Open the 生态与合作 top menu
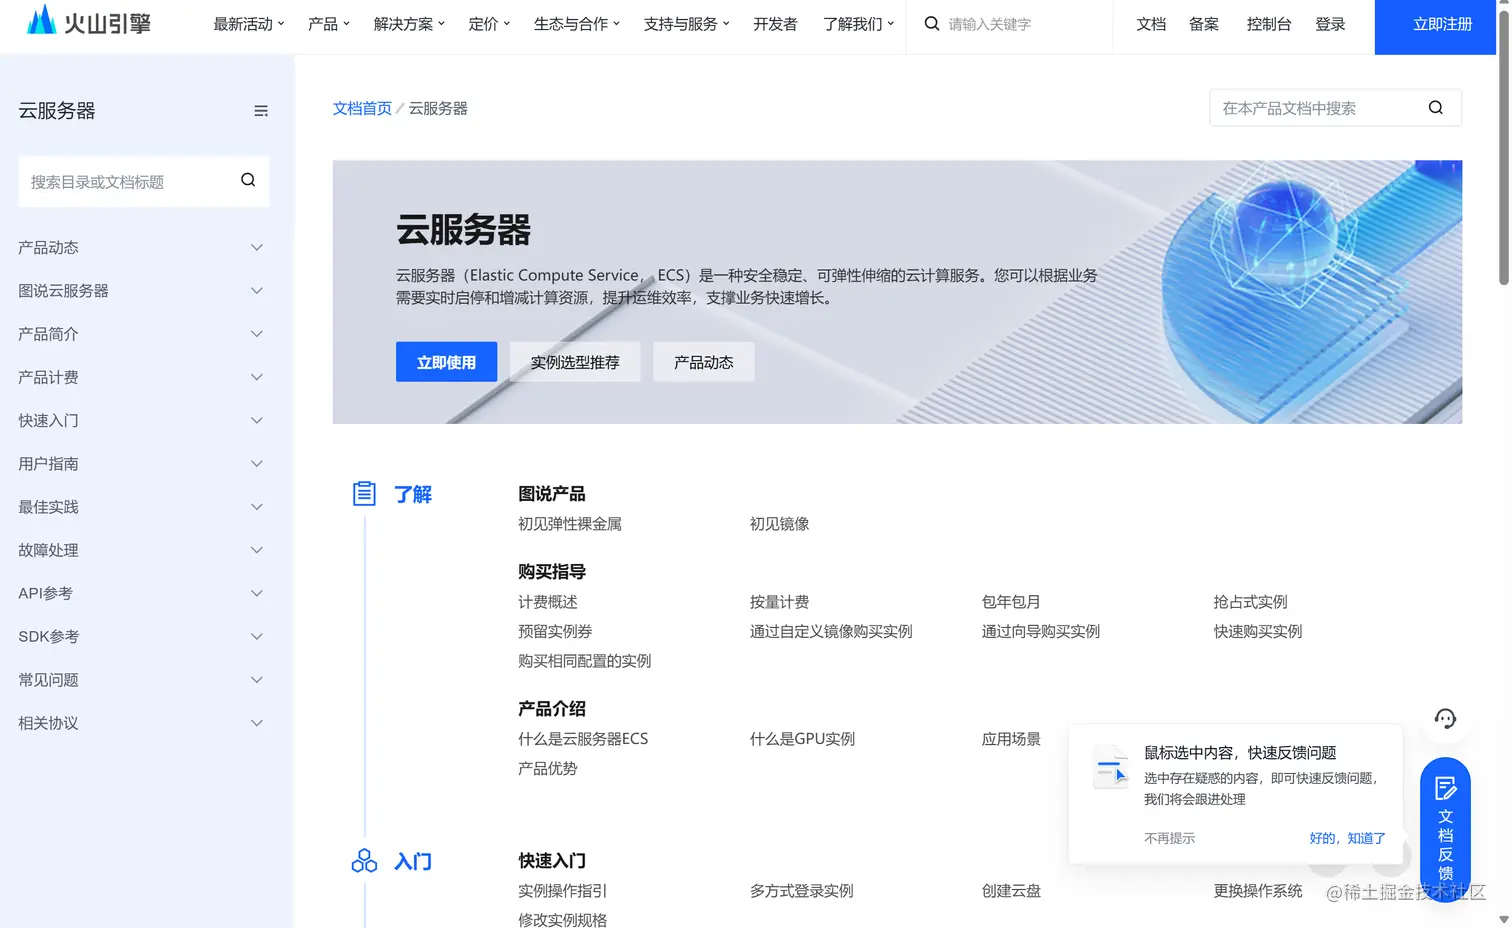Image resolution: width=1512 pixels, height=928 pixels. tap(577, 24)
